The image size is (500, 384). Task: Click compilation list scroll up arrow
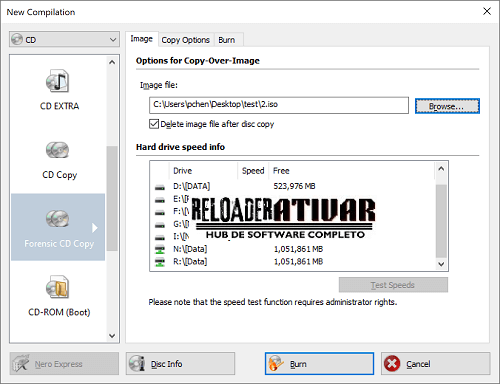click(x=112, y=62)
